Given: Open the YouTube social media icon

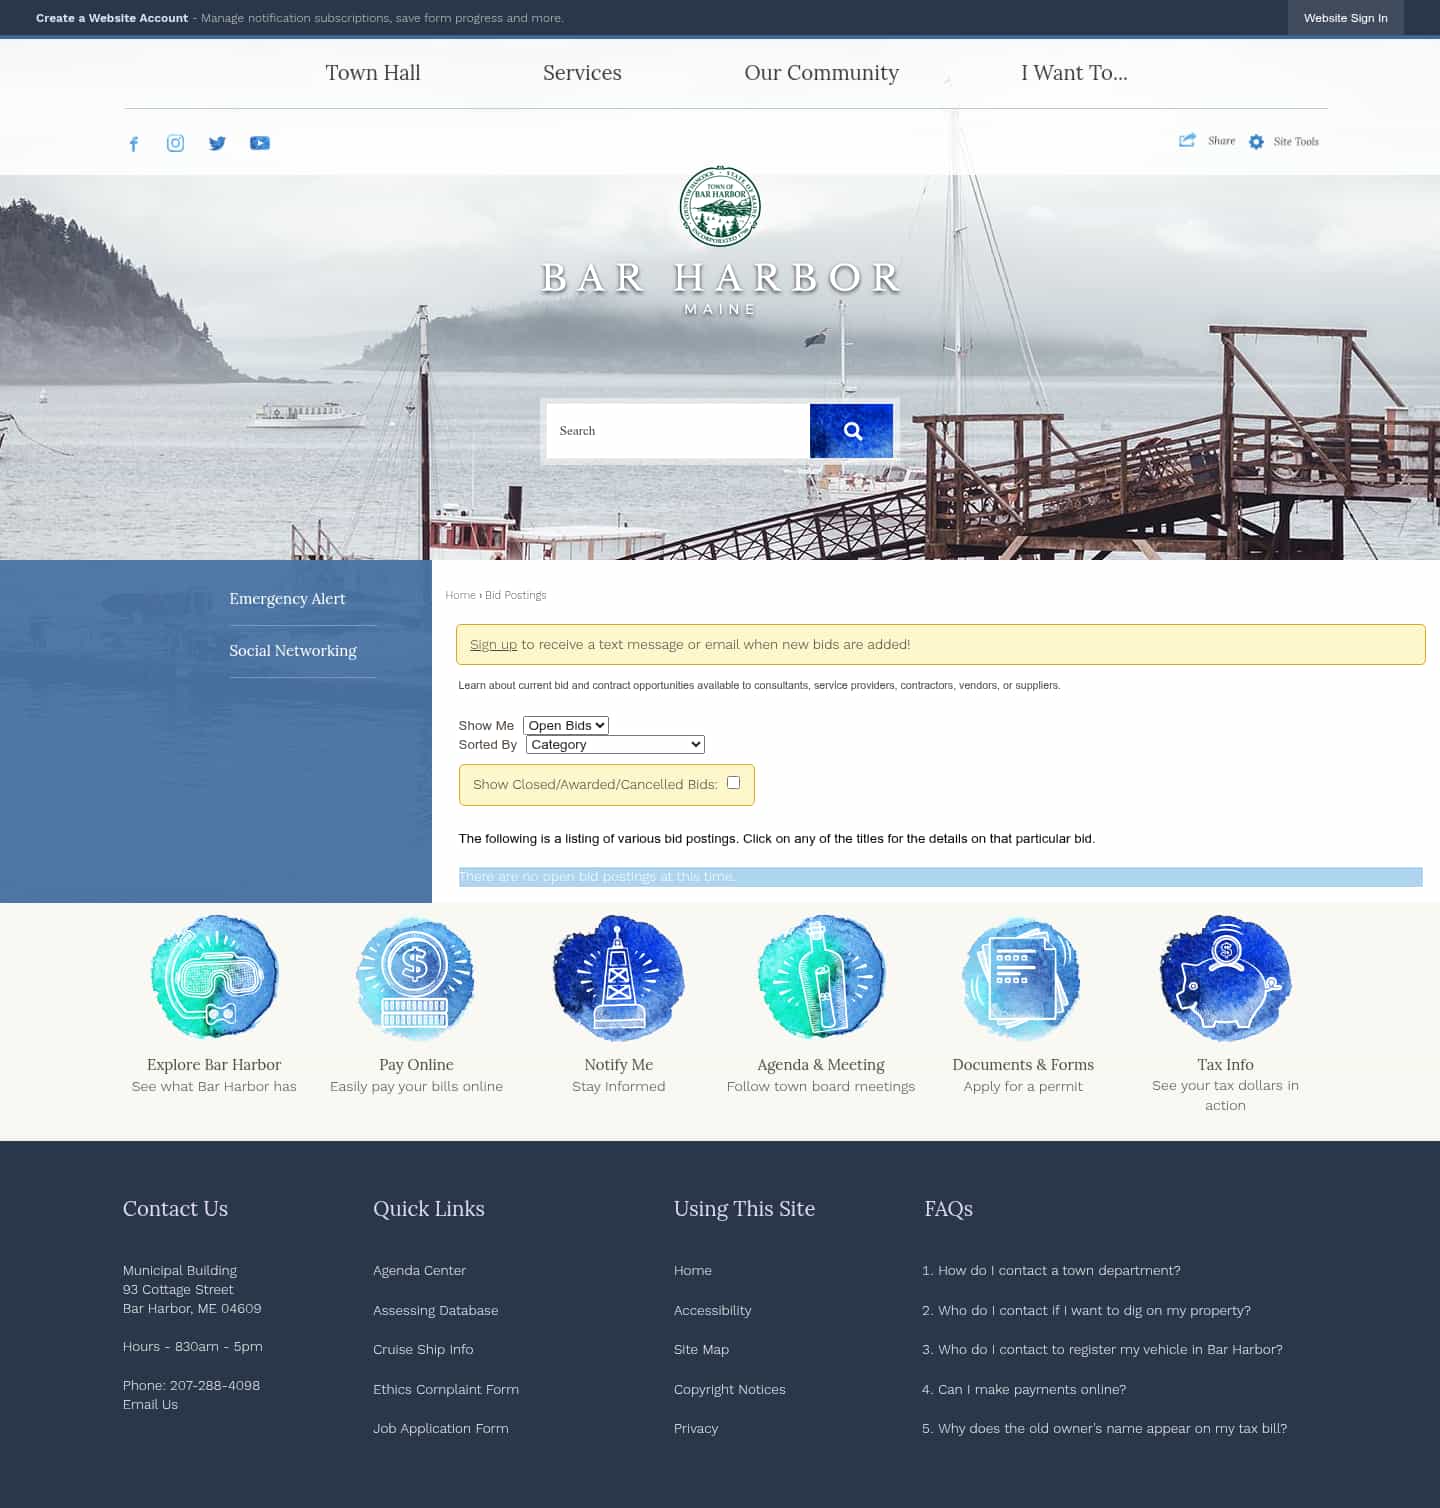Looking at the screenshot, I should 259,143.
